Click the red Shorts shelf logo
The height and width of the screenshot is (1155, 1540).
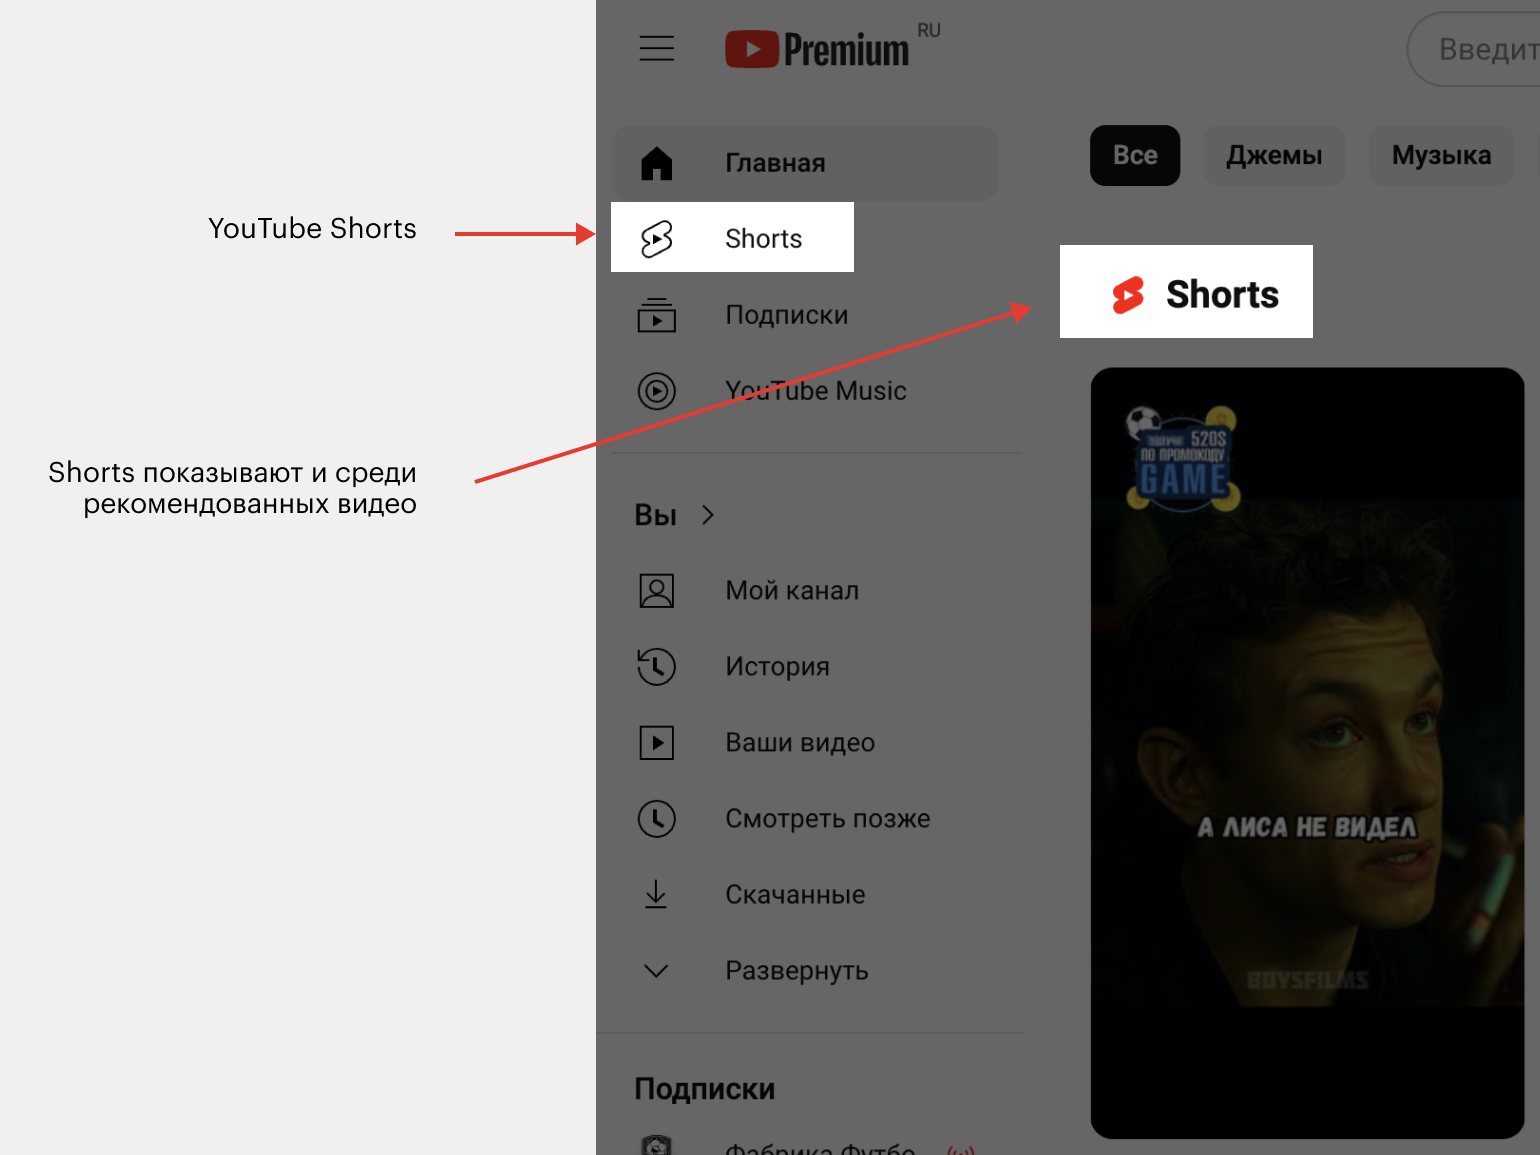tap(1128, 295)
